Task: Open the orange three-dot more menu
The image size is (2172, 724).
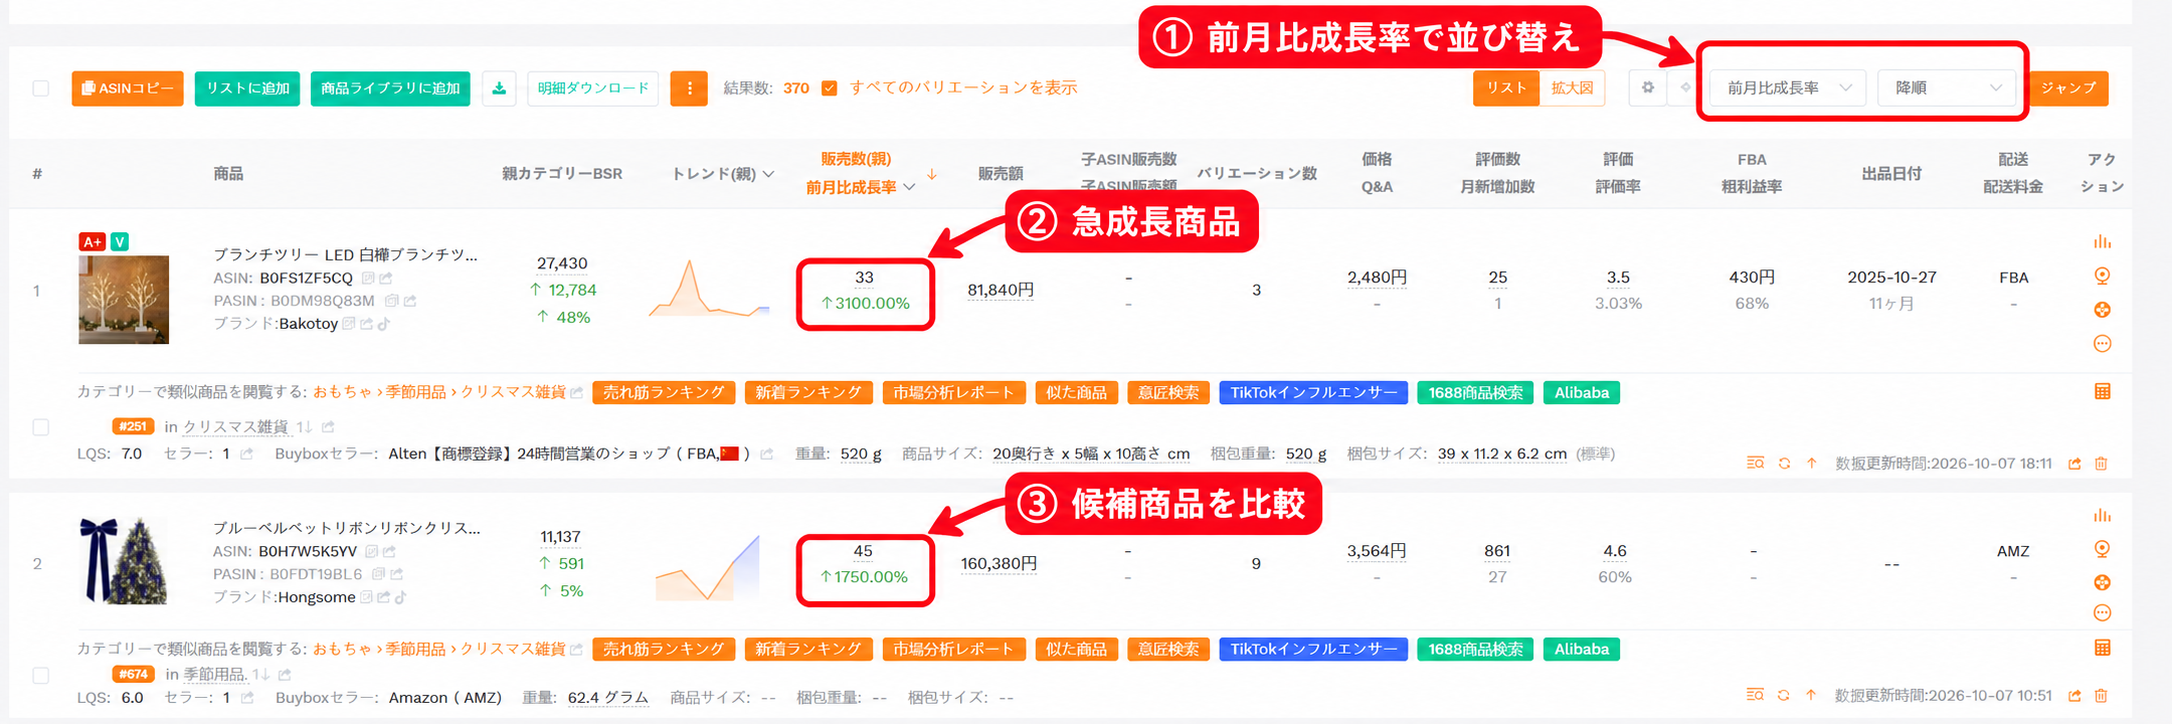Action: [x=689, y=88]
